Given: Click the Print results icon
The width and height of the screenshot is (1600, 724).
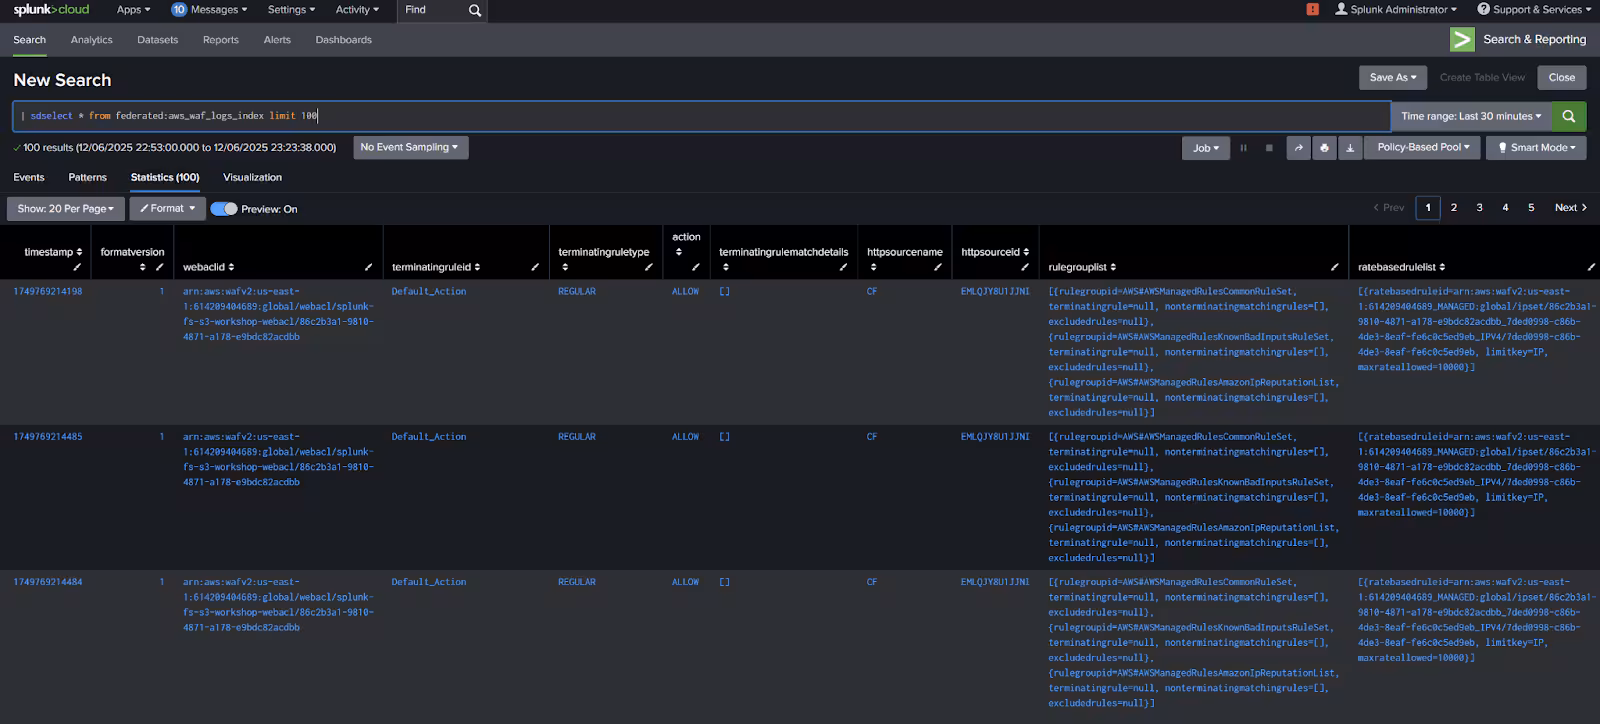Looking at the screenshot, I should tap(1324, 148).
